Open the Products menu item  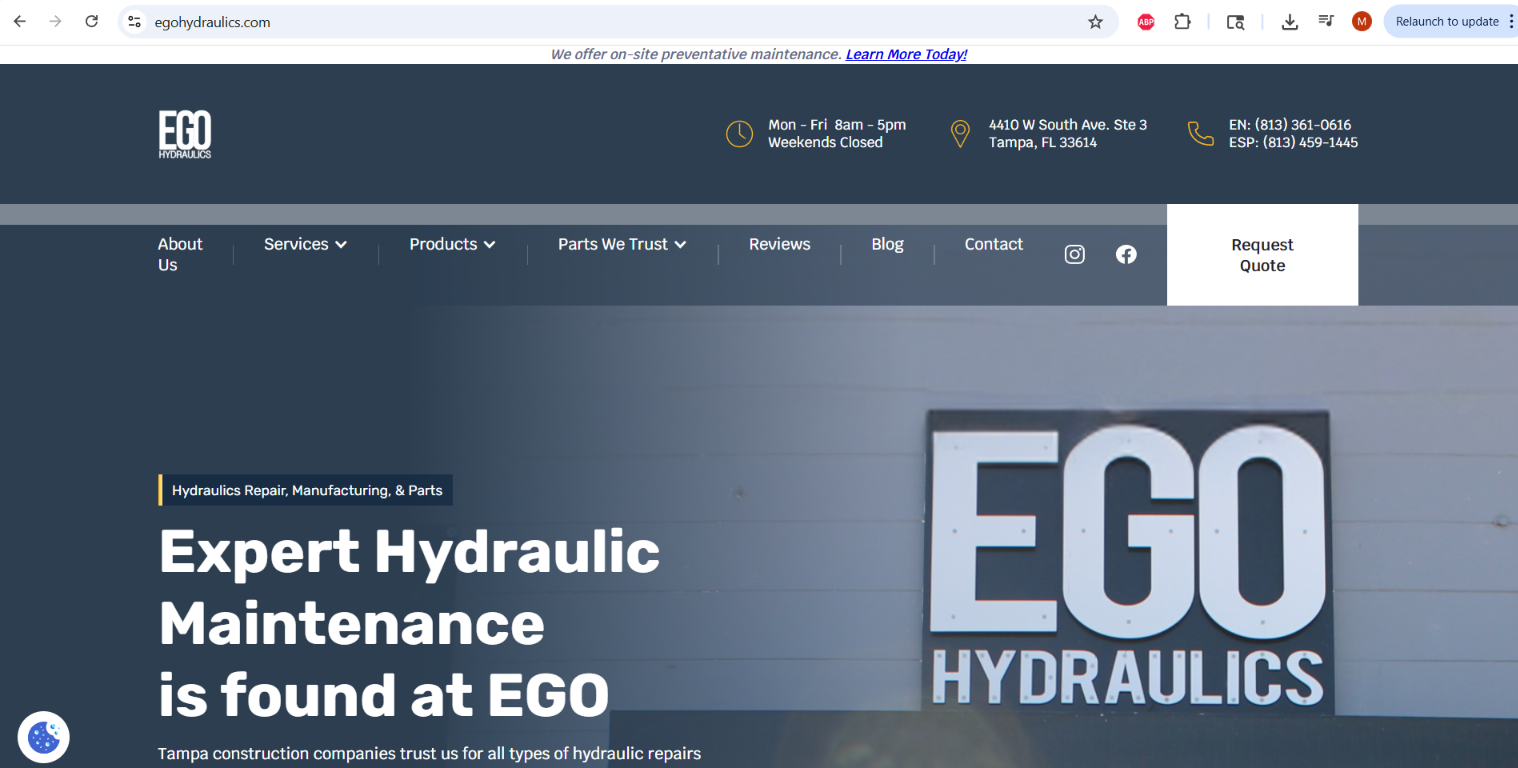pyautogui.click(x=443, y=244)
